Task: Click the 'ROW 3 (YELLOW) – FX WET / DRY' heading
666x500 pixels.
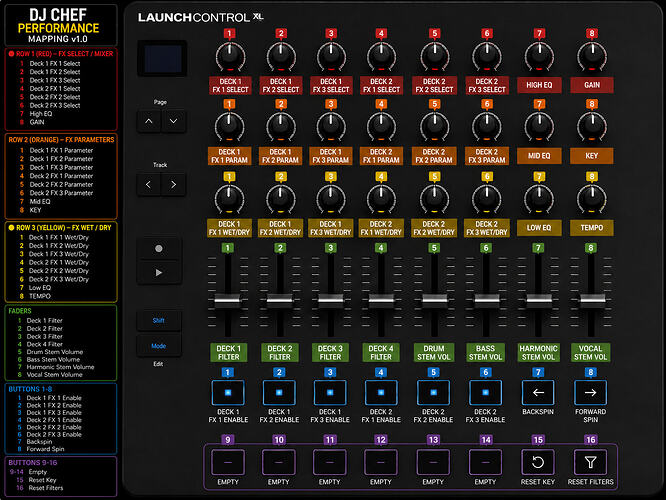Action: click(60, 228)
